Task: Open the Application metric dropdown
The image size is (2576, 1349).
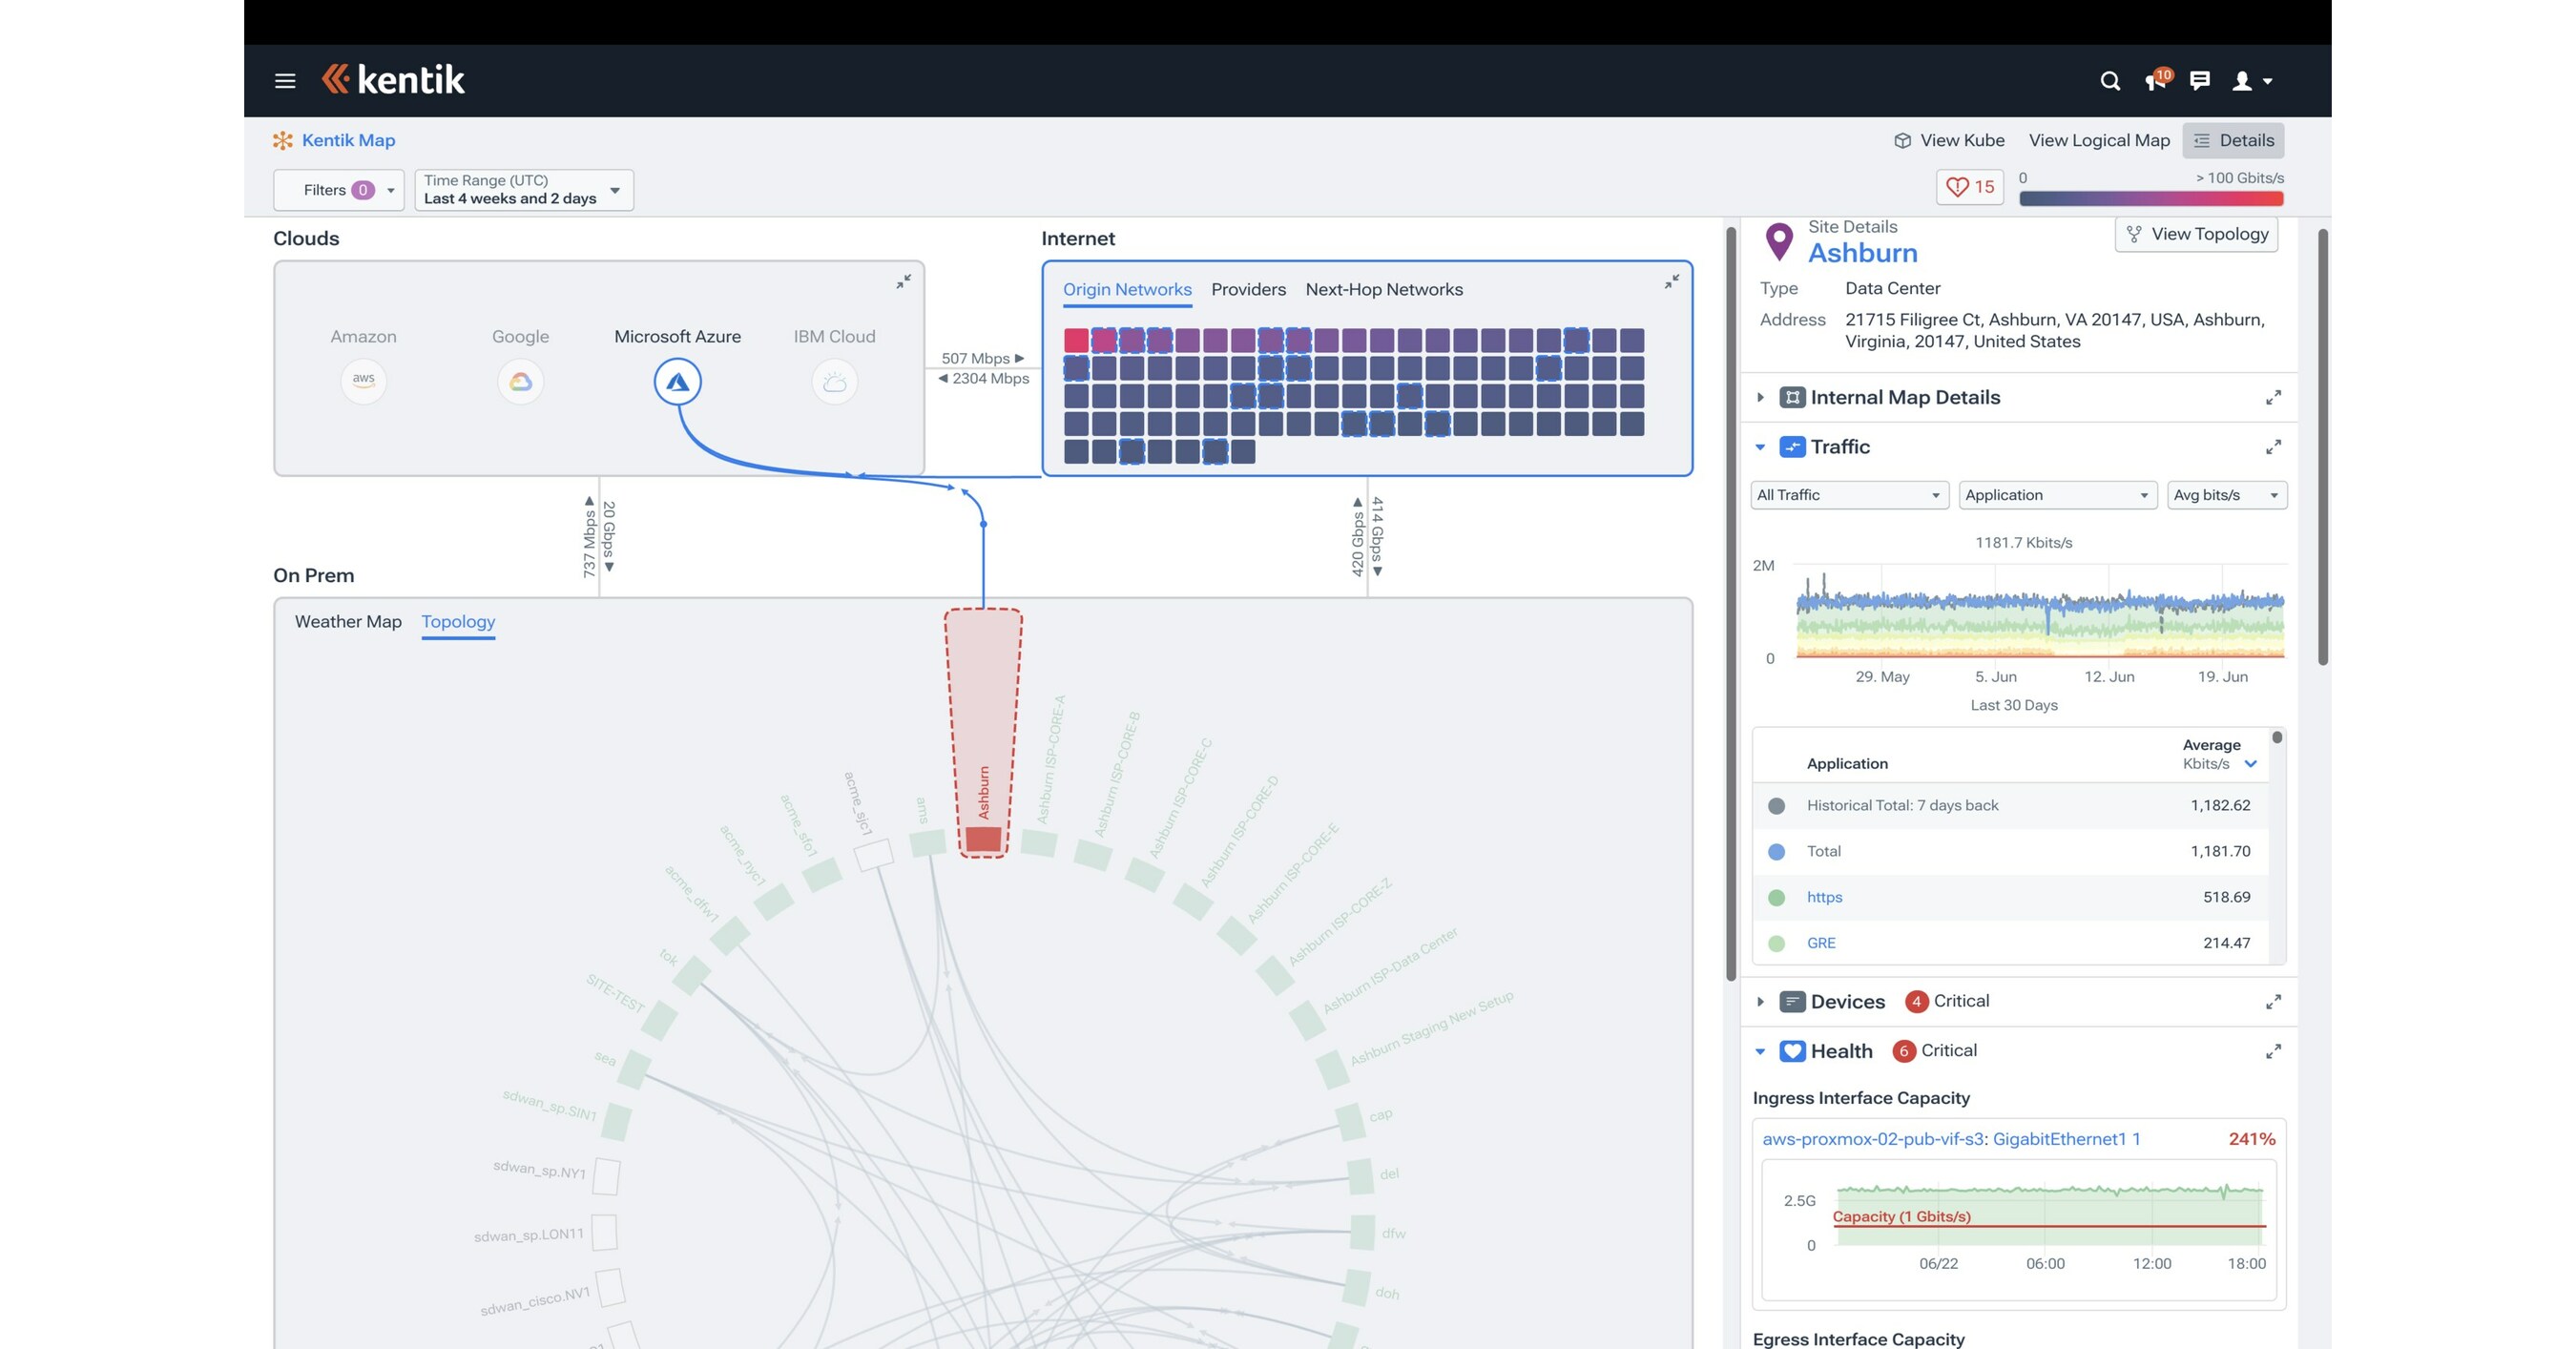Action: point(2056,494)
